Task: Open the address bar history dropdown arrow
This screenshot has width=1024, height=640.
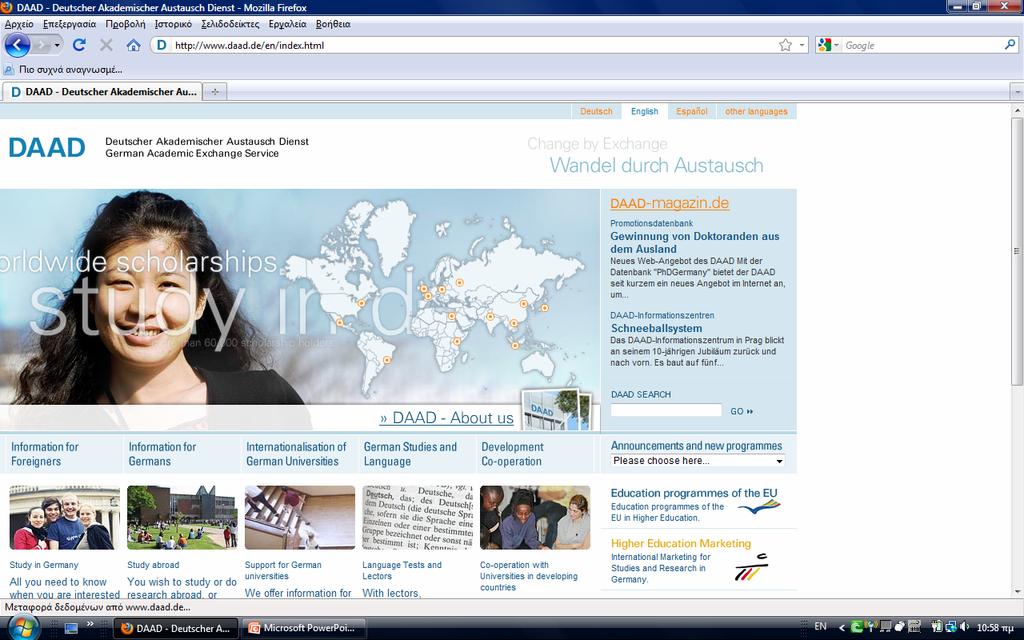Action: 802,45
